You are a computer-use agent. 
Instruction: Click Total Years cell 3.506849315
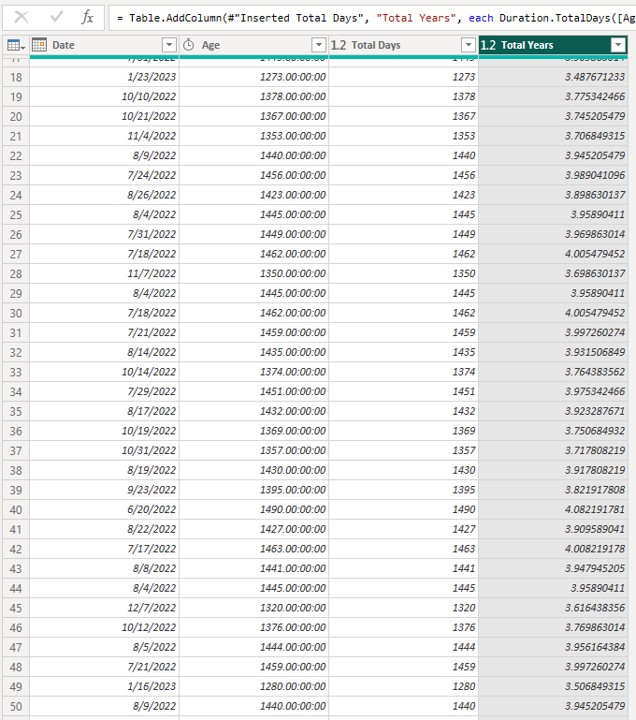pos(553,686)
